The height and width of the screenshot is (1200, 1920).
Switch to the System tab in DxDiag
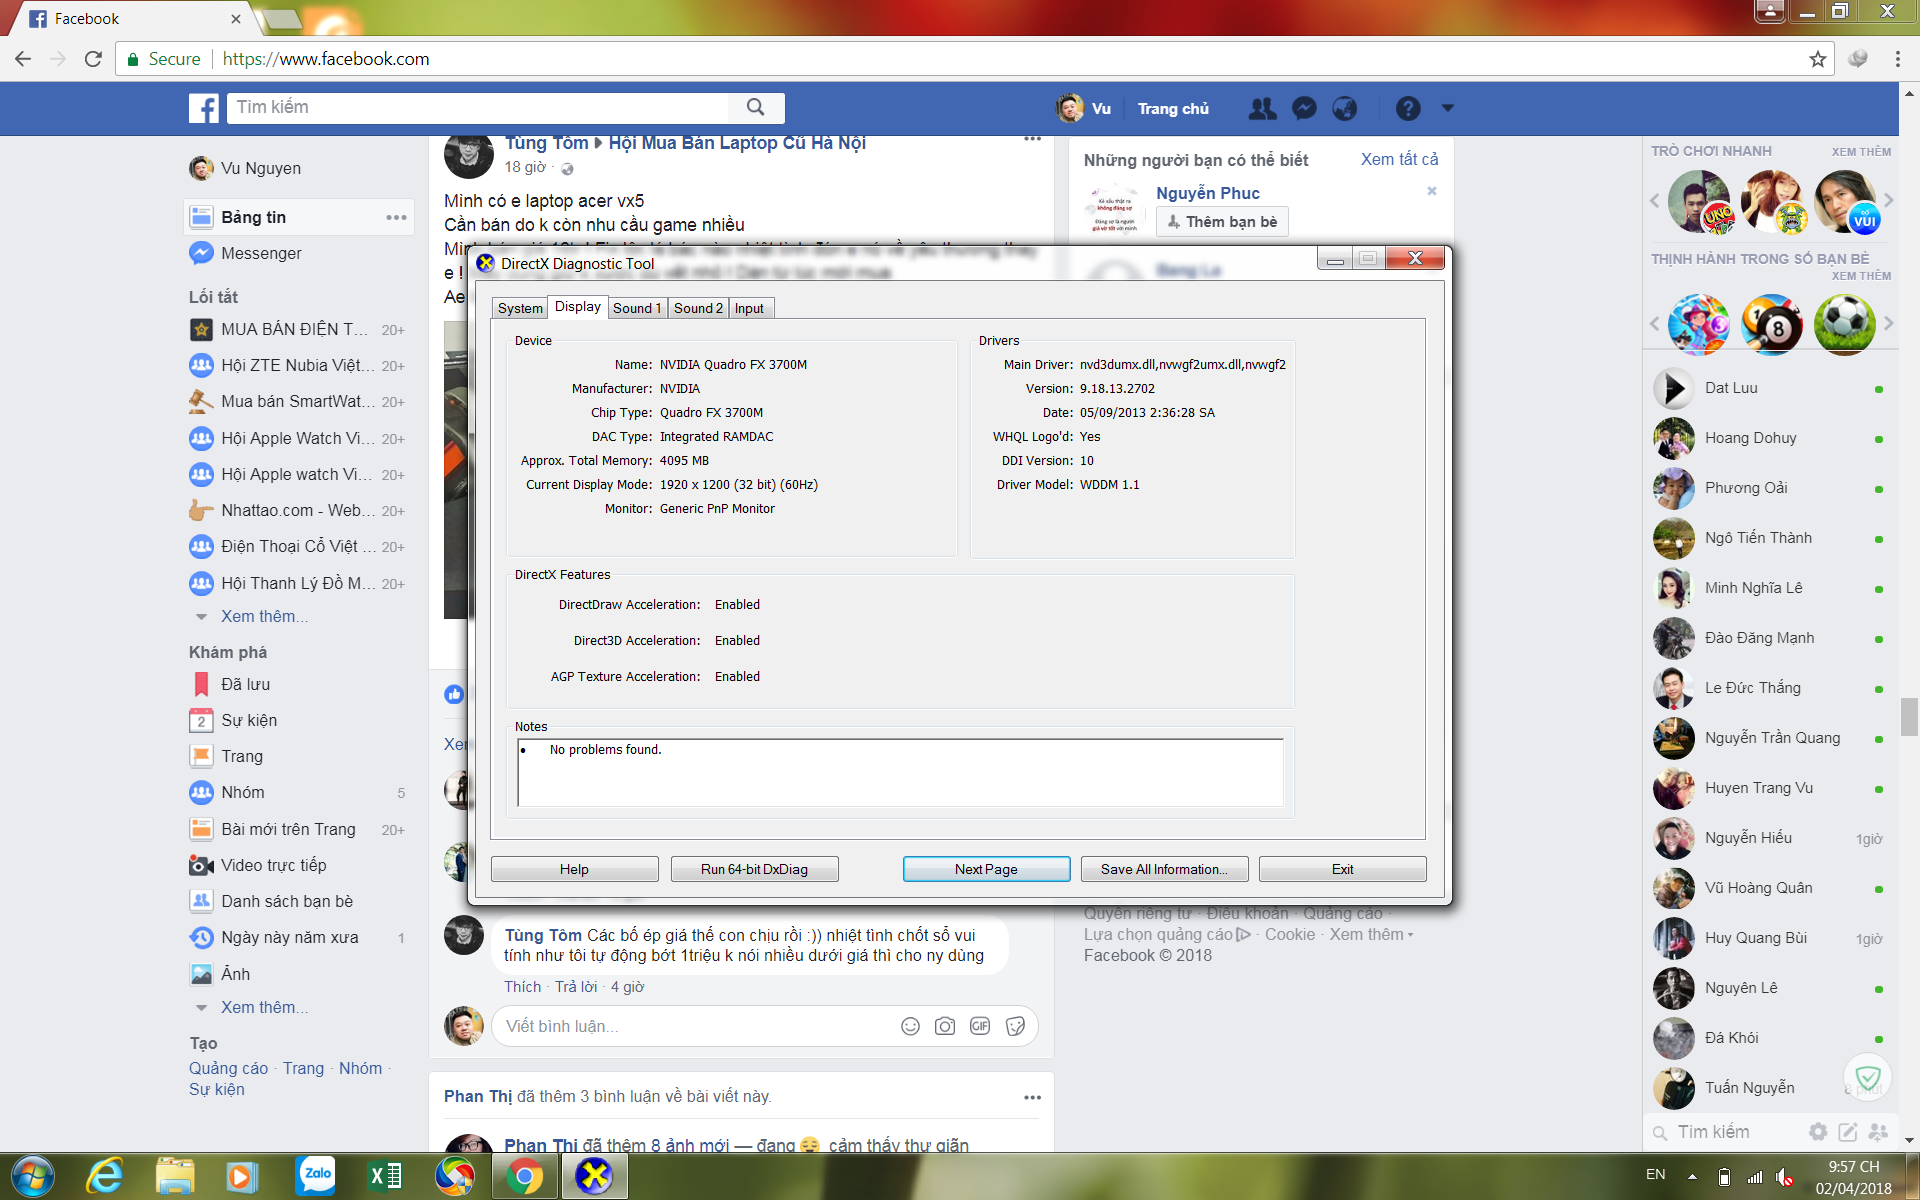click(520, 308)
